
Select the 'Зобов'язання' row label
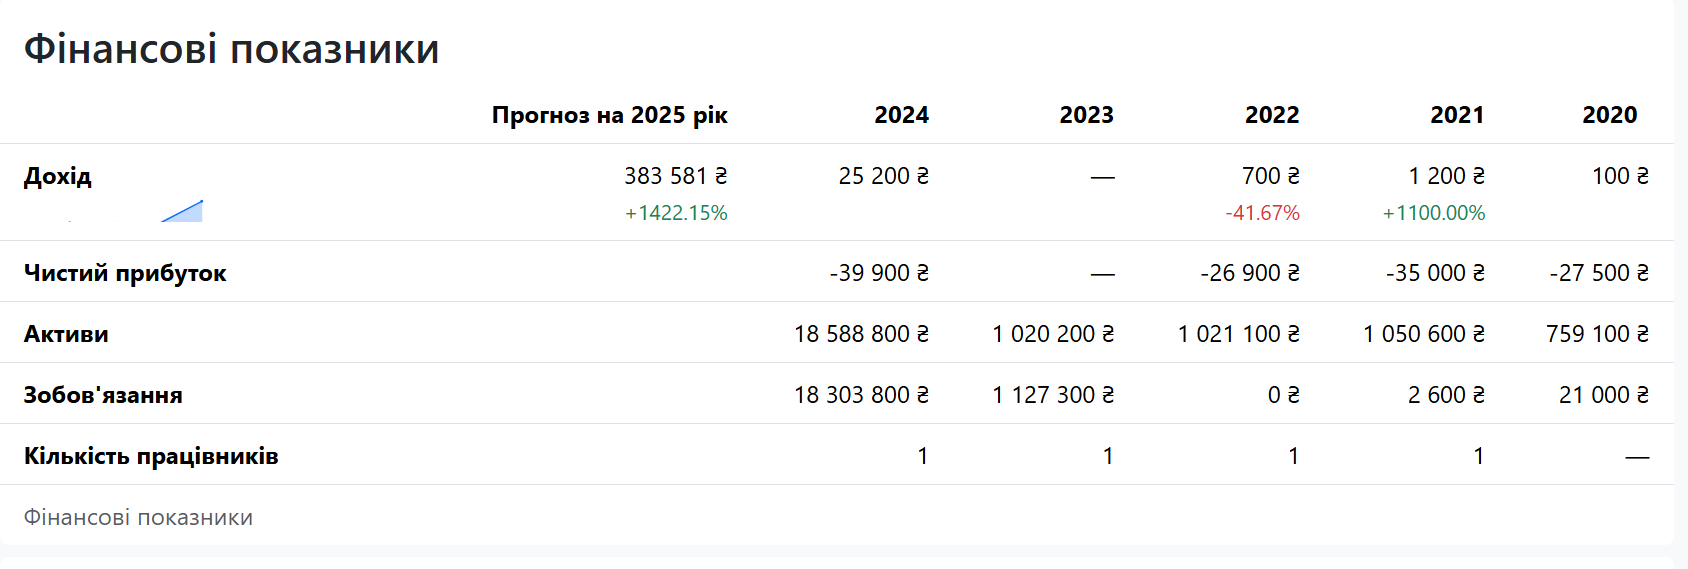point(103,395)
